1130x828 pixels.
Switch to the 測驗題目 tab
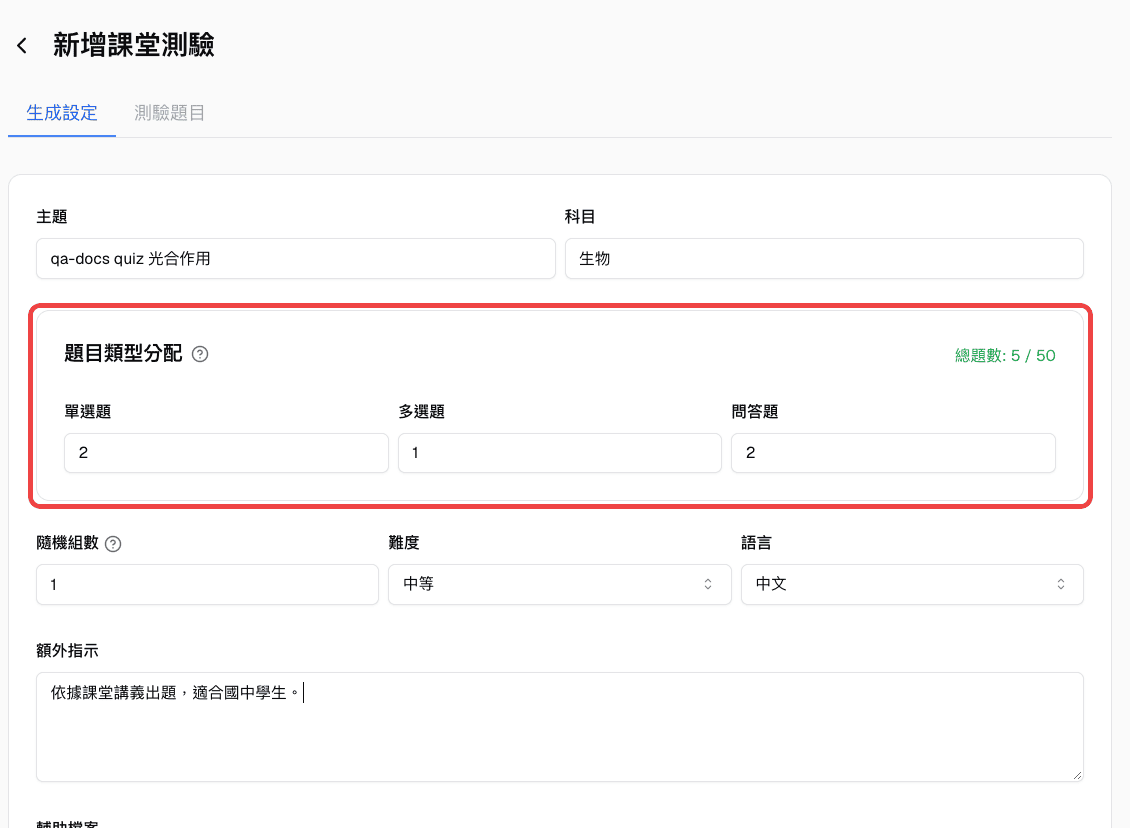click(169, 112)
